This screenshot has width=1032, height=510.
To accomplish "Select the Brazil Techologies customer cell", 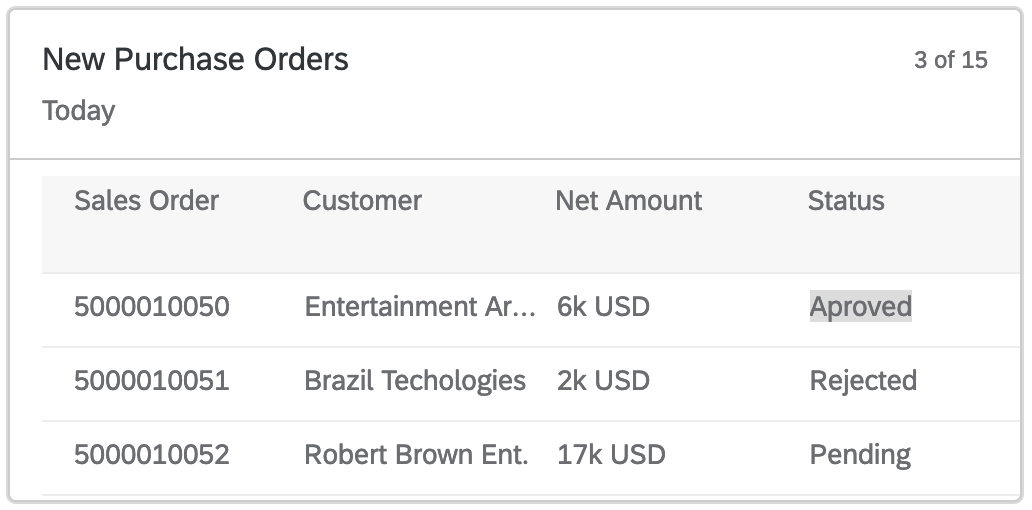I will tap(415, 381).
